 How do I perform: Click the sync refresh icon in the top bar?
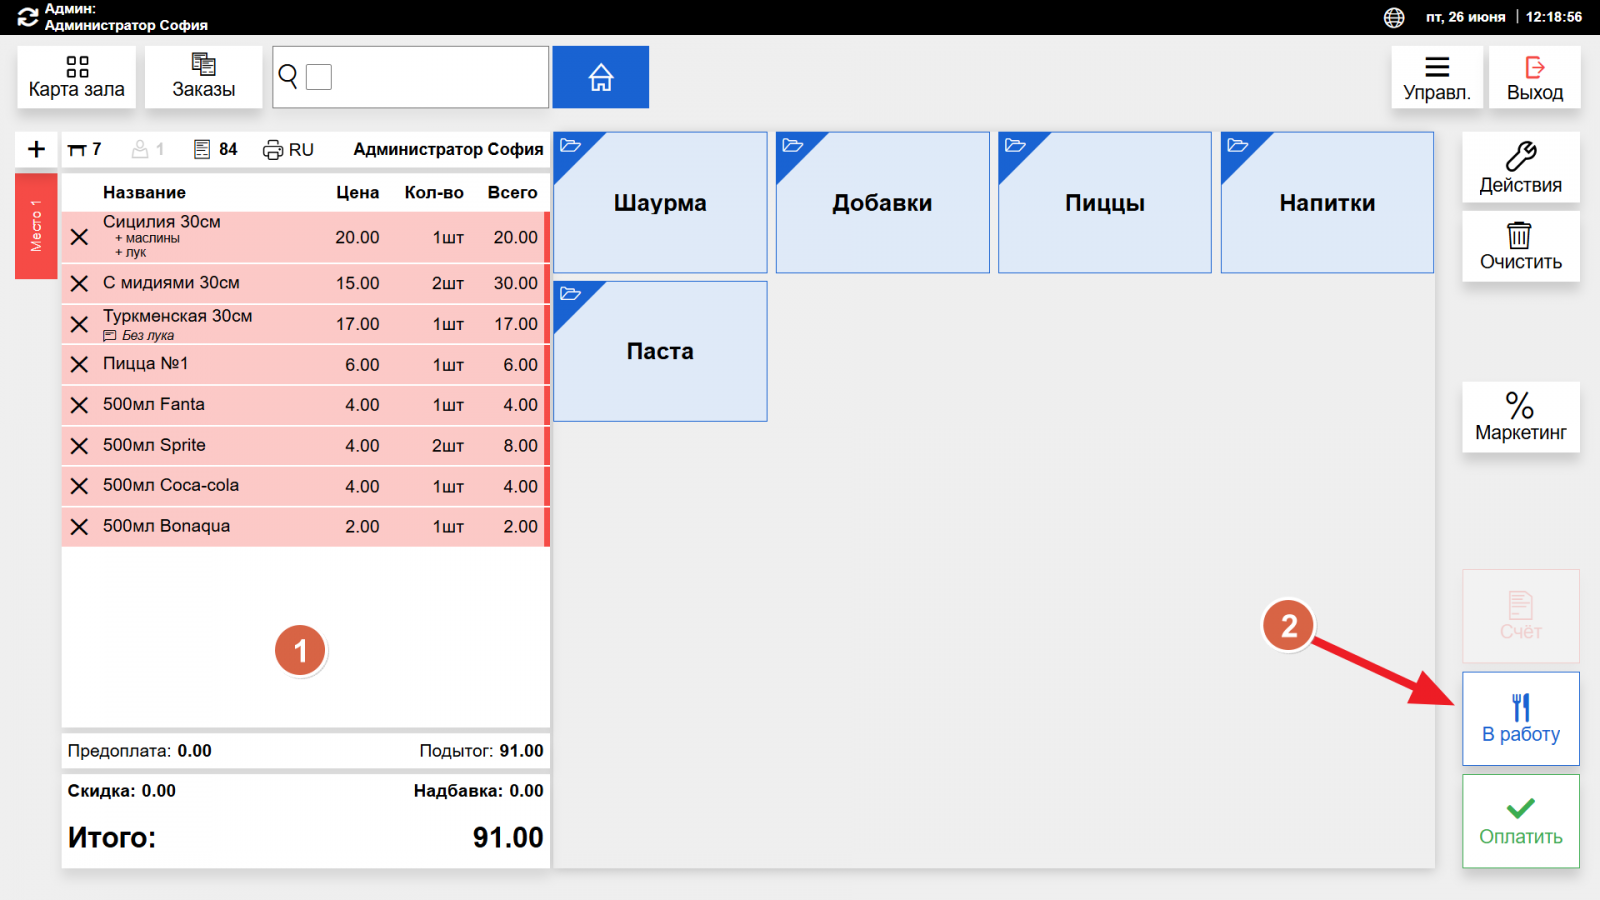pyautogui.click(x=28, y=17)
